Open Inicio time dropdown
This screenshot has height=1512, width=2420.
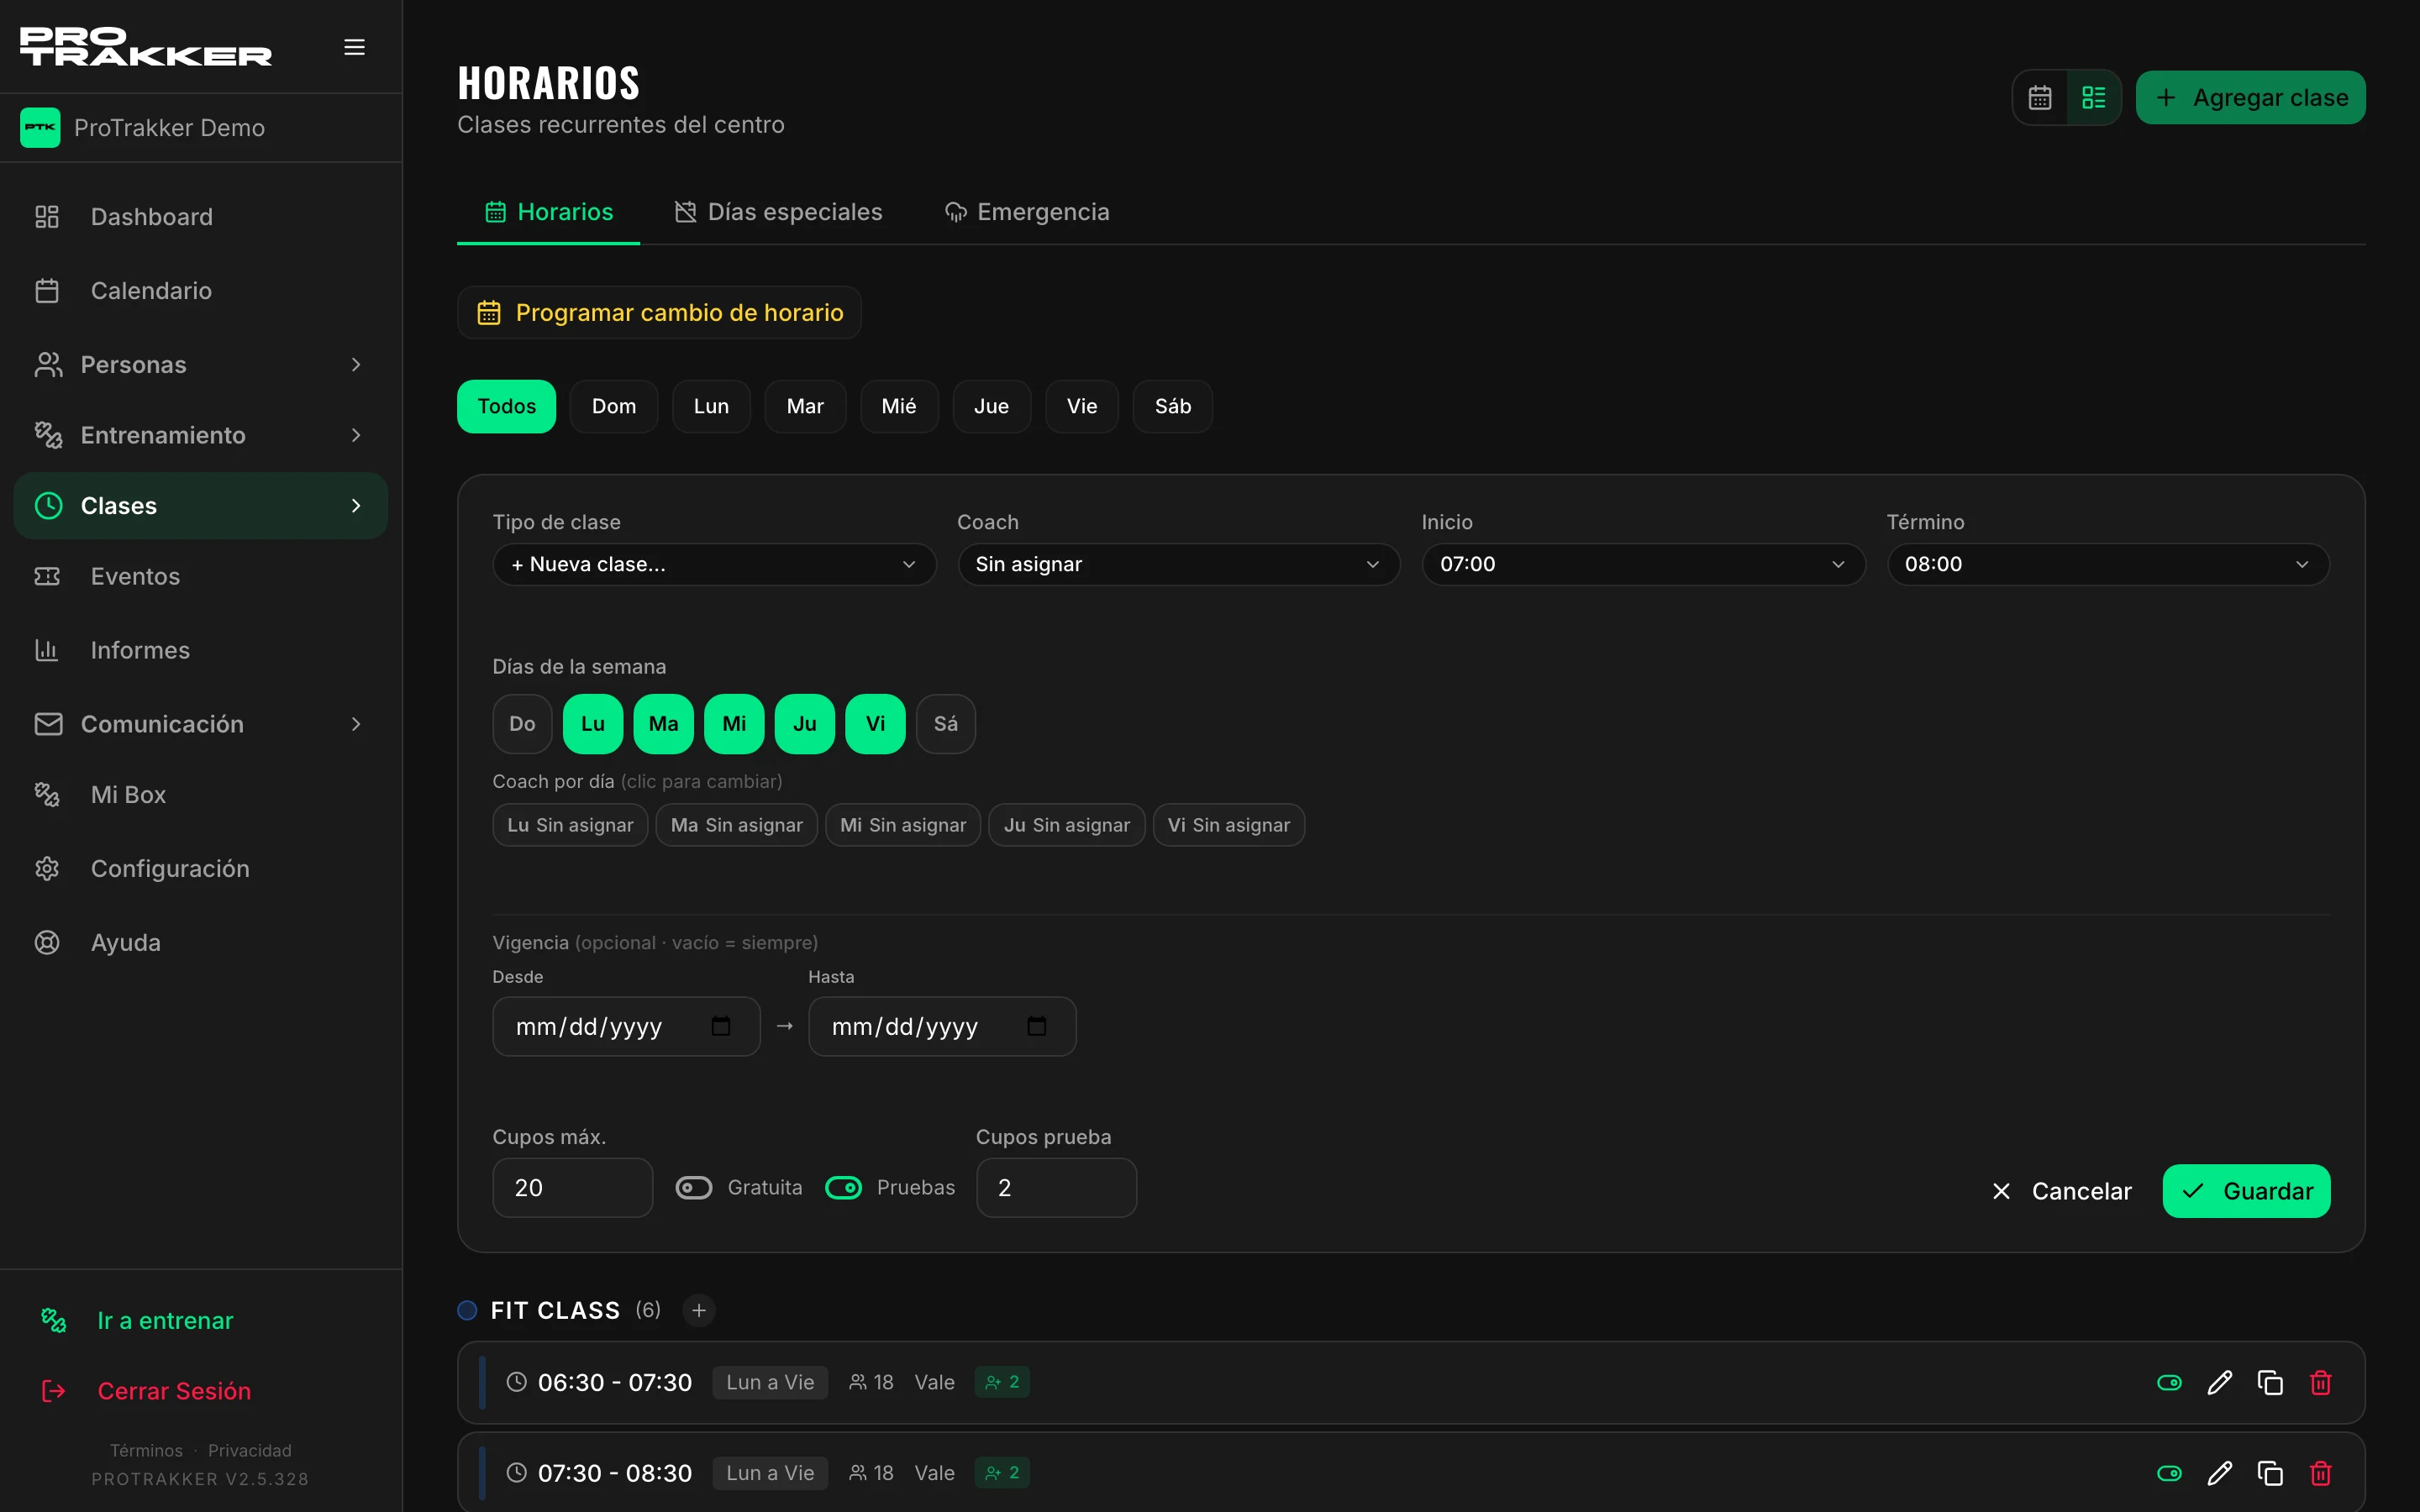[x=1643, y=564]
